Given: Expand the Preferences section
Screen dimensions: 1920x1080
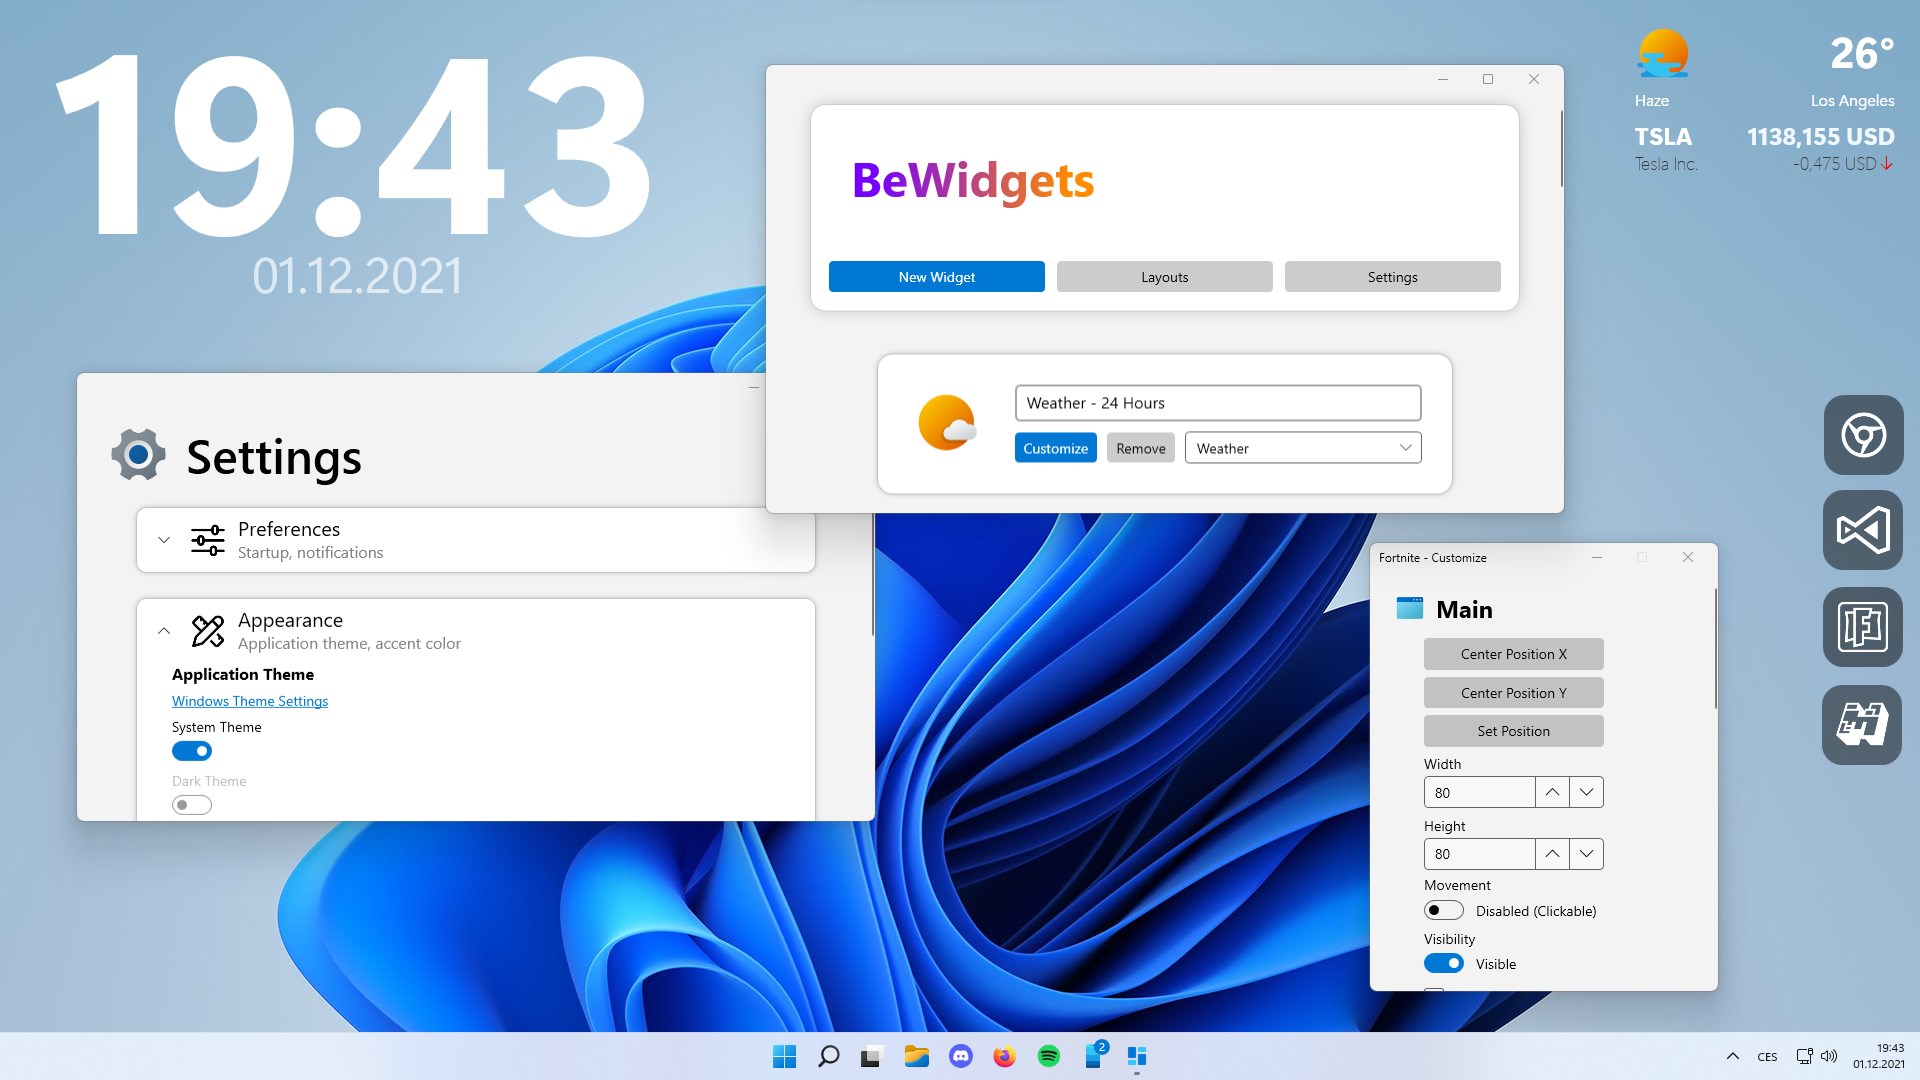Looking at the screenshot, I should [164, 540].
